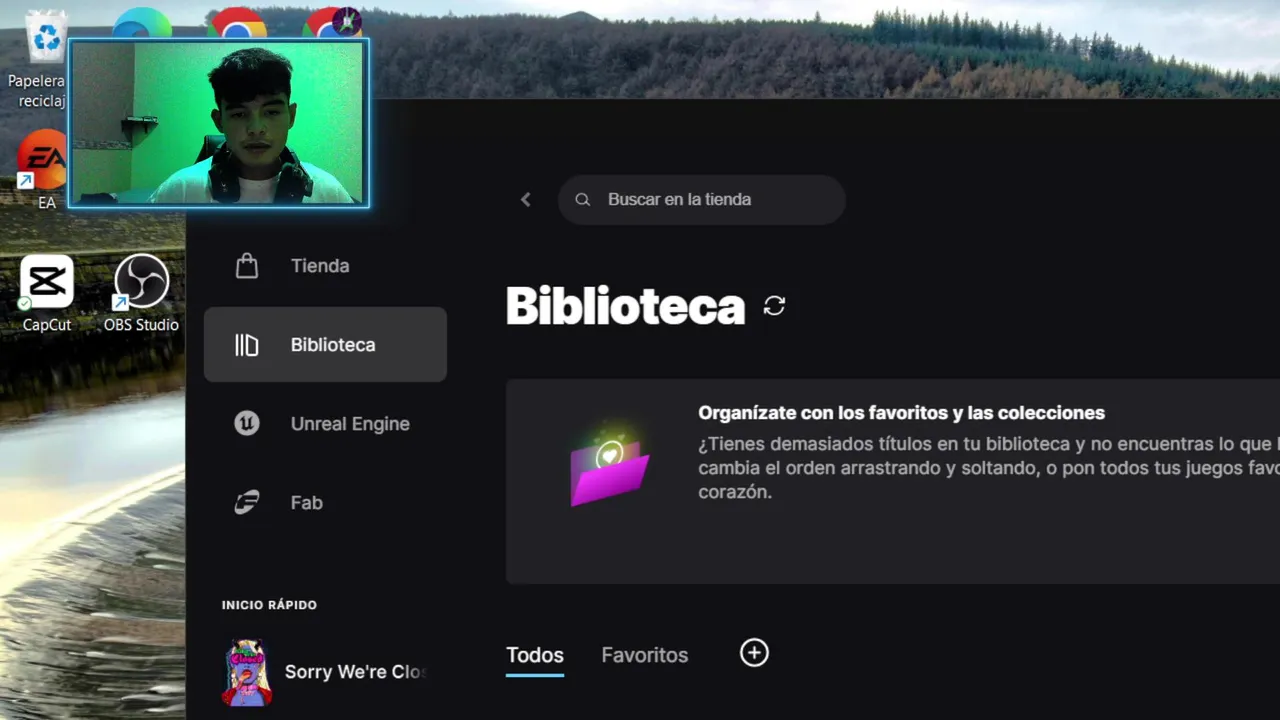This screenshot has height=720, width=1280.
Task: Select the CapCut desktop shortcut
Action: (47, 292)
